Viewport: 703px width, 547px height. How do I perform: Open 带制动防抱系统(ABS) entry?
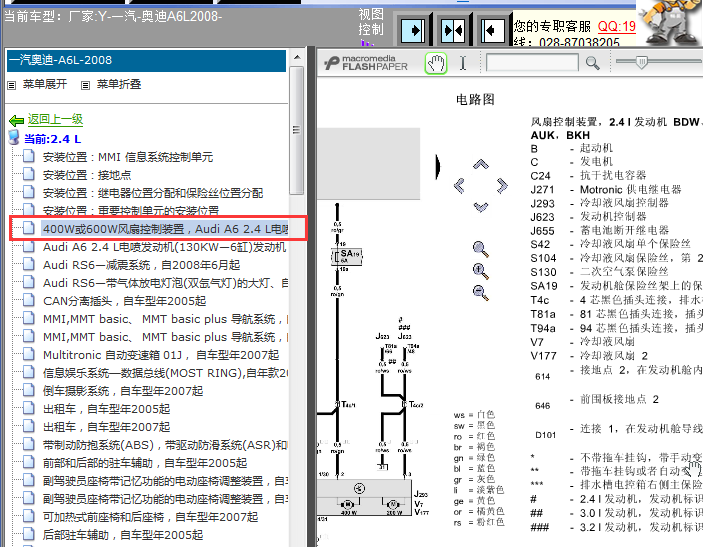pyautogui.click(x=165, y=445)
